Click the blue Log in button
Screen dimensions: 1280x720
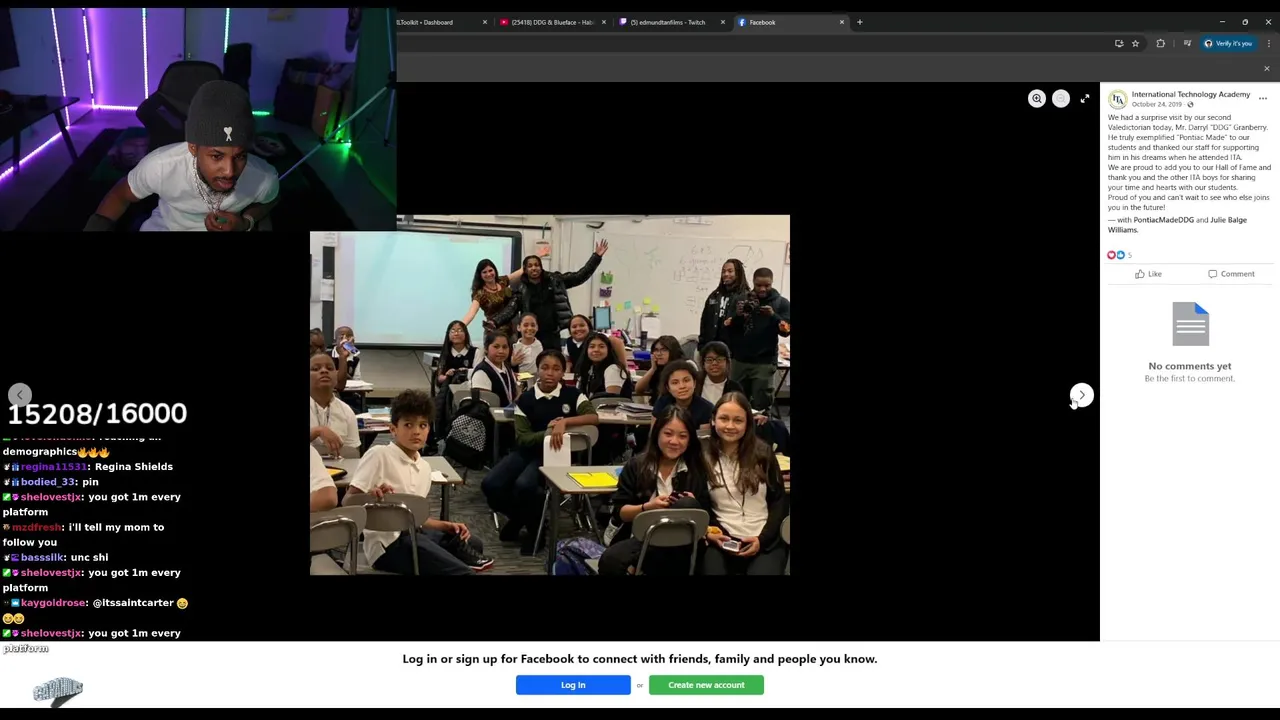(x=573, y=685)
